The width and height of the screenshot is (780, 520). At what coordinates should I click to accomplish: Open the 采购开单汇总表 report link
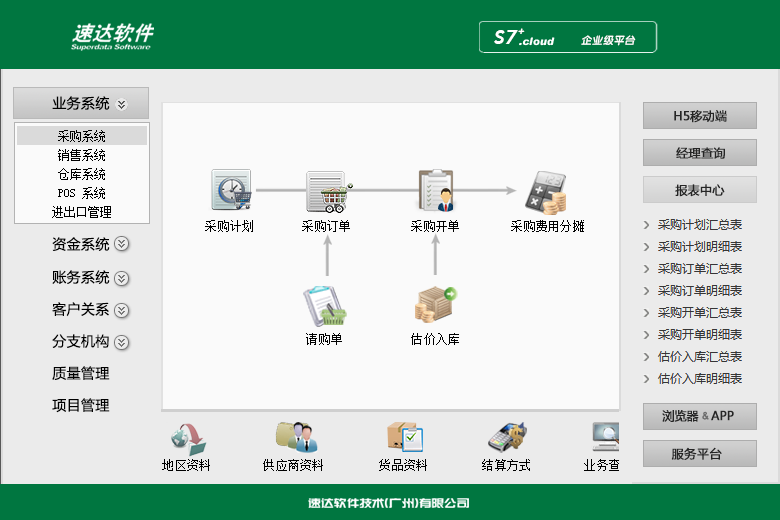tap(699, 312)
